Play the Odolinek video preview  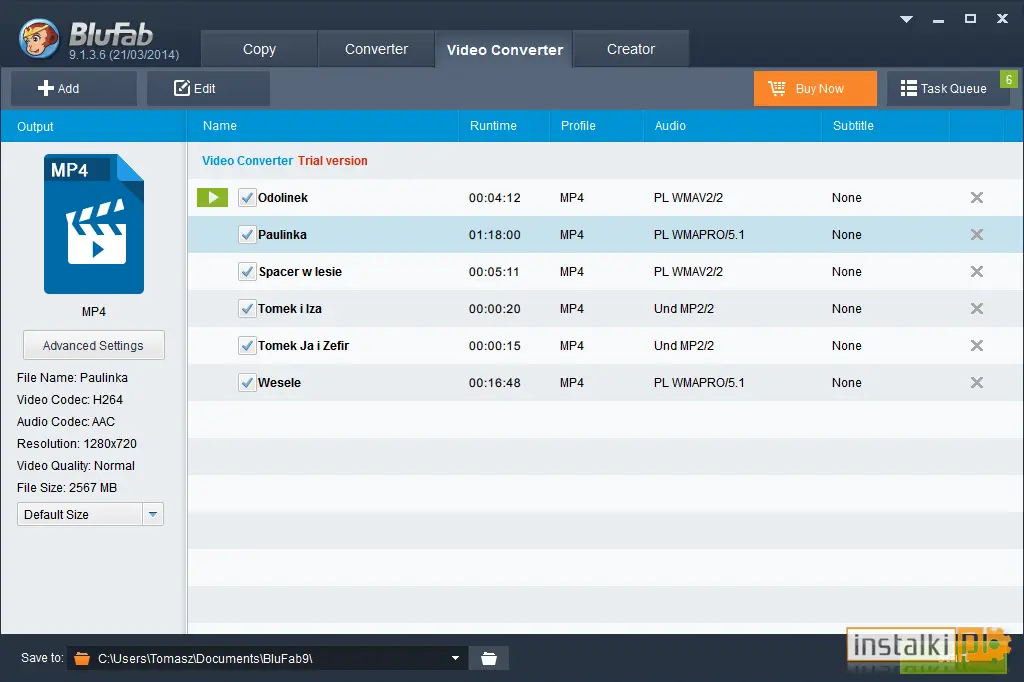(212, 197)
